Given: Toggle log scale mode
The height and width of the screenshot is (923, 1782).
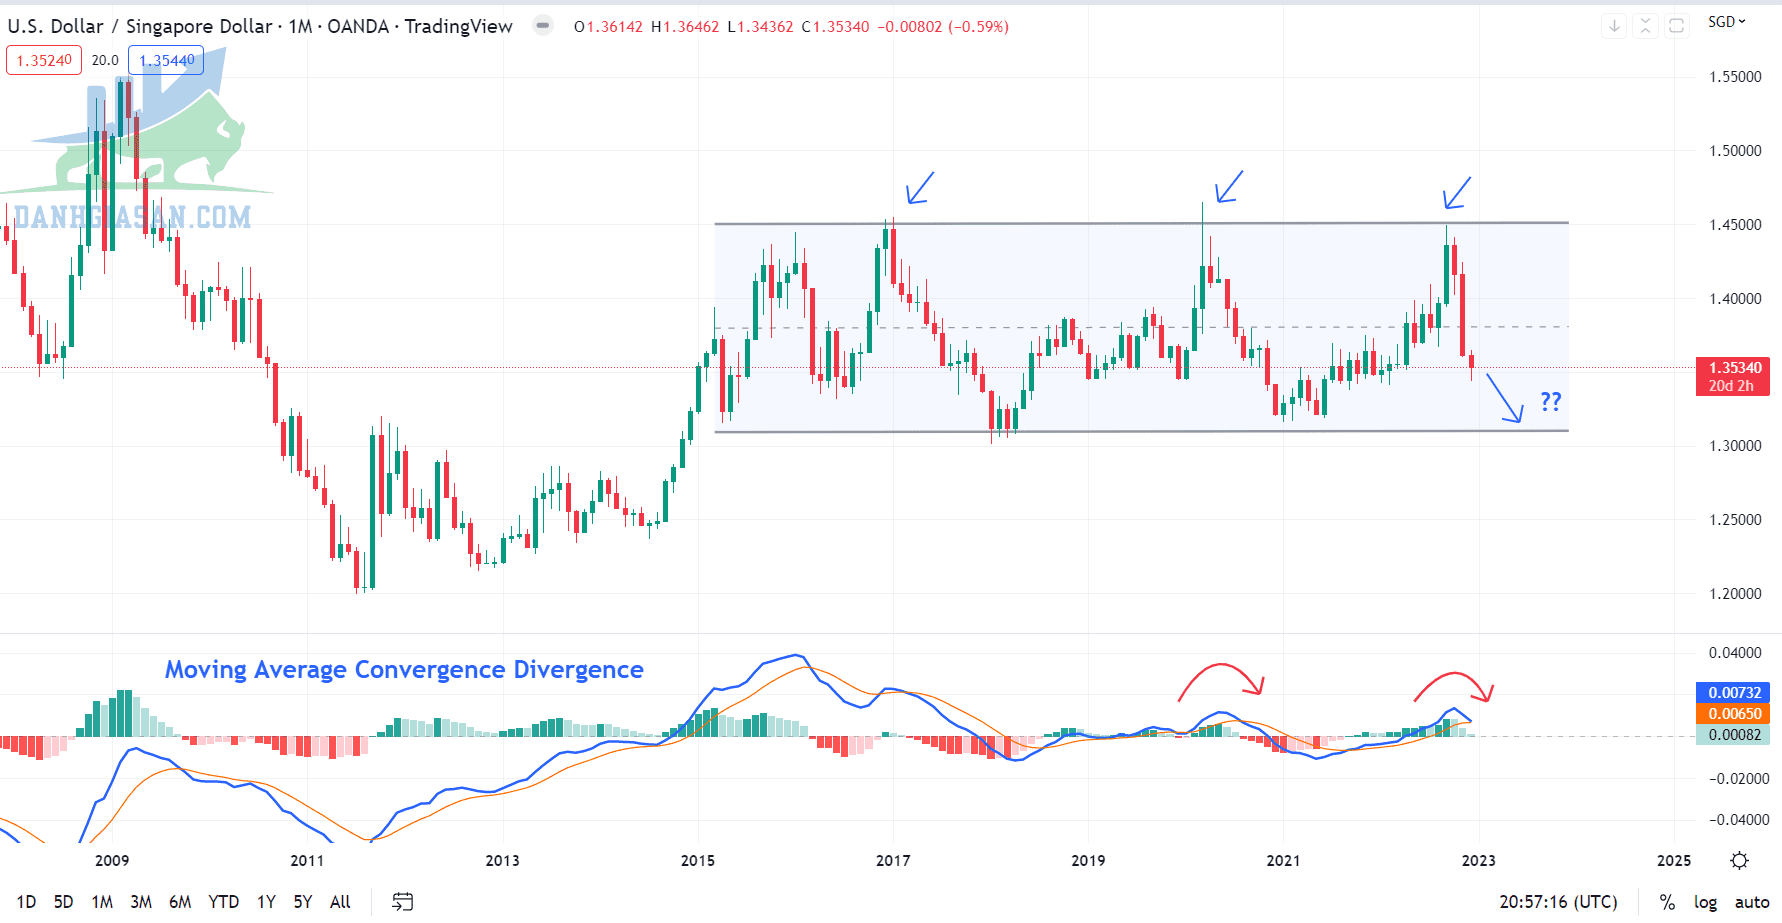Looking at the screenshot, I should (1705, 902).
